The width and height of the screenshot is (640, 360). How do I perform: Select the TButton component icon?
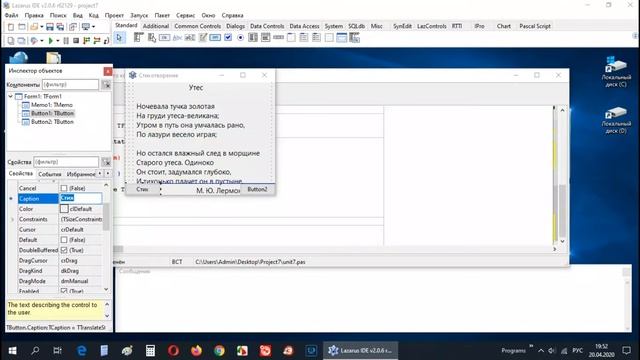point(164,38)
